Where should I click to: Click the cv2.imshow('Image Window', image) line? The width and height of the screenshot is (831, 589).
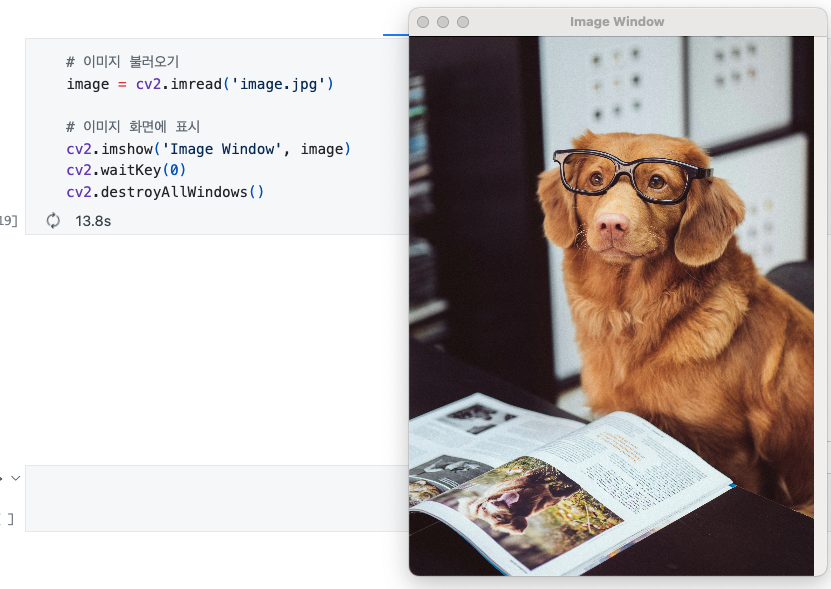point(208,149)
